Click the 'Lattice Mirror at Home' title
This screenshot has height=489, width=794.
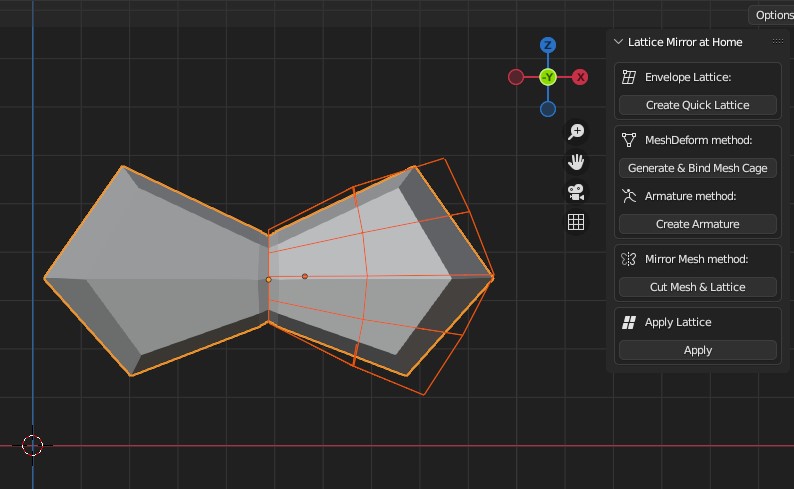click(685, 42)
